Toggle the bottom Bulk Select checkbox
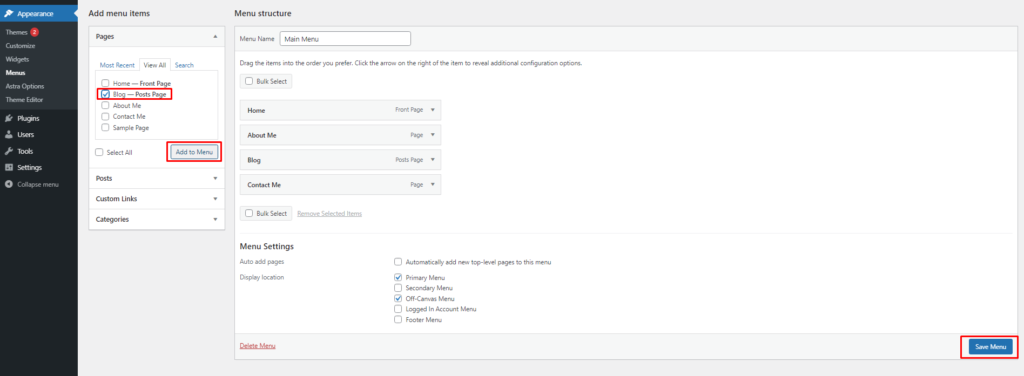The height and width of the screenshot is (376, 1024). [249, 213]
